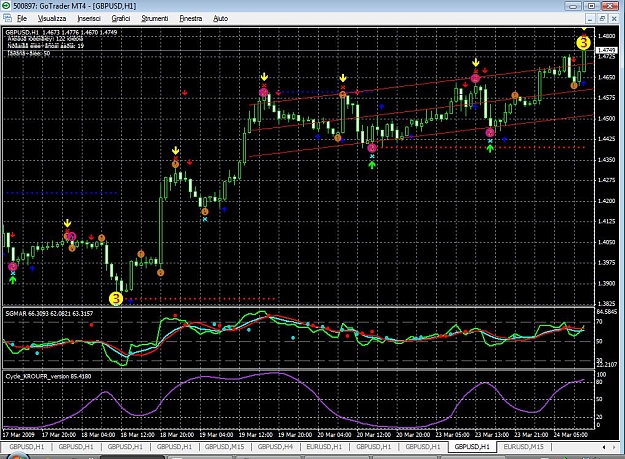Click the SGMAR indicator values label

[49, 314]
